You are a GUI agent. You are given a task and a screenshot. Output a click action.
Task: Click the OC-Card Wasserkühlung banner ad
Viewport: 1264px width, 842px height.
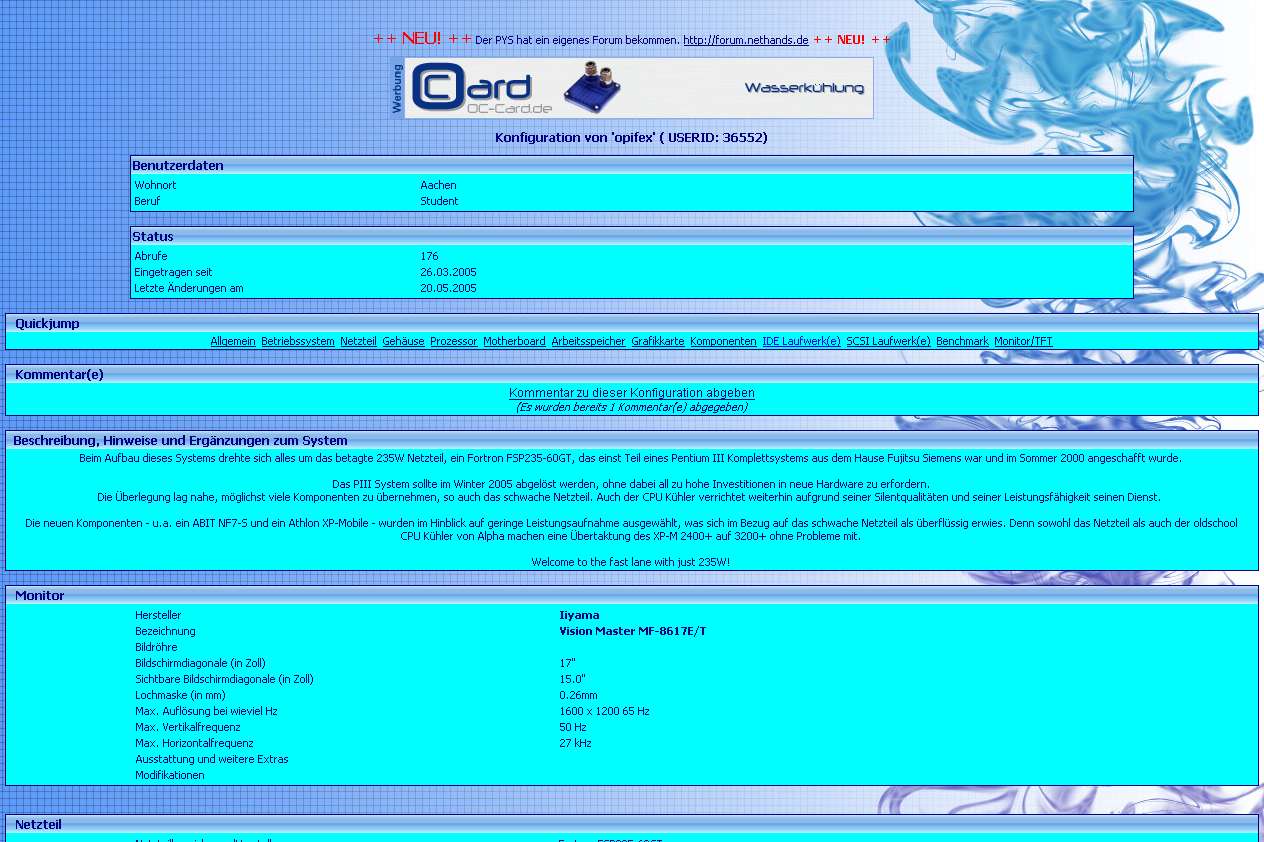632,88
